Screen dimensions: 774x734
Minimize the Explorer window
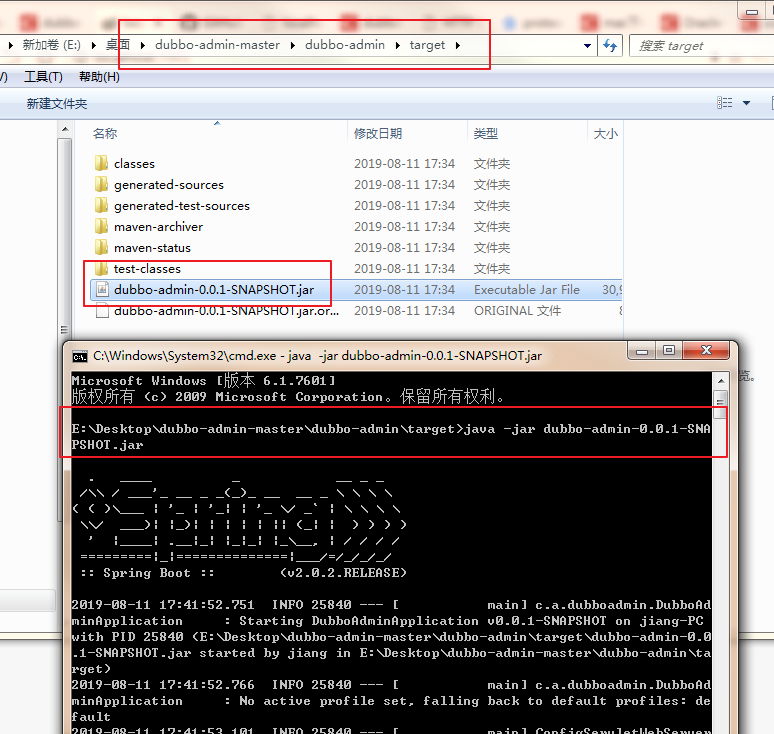pyautogui.click(x=752, y=11)
